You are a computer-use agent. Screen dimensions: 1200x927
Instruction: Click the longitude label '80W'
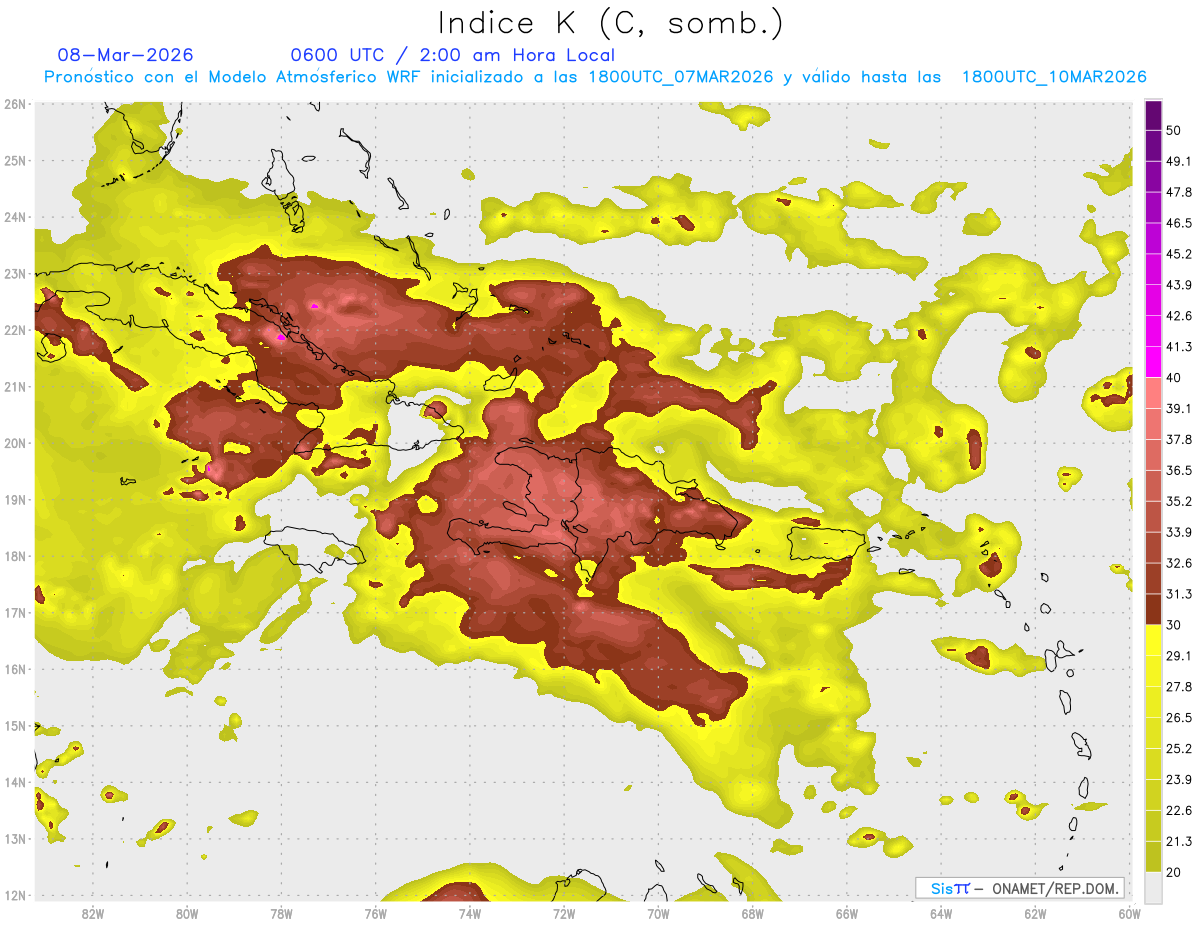point(186,913)
